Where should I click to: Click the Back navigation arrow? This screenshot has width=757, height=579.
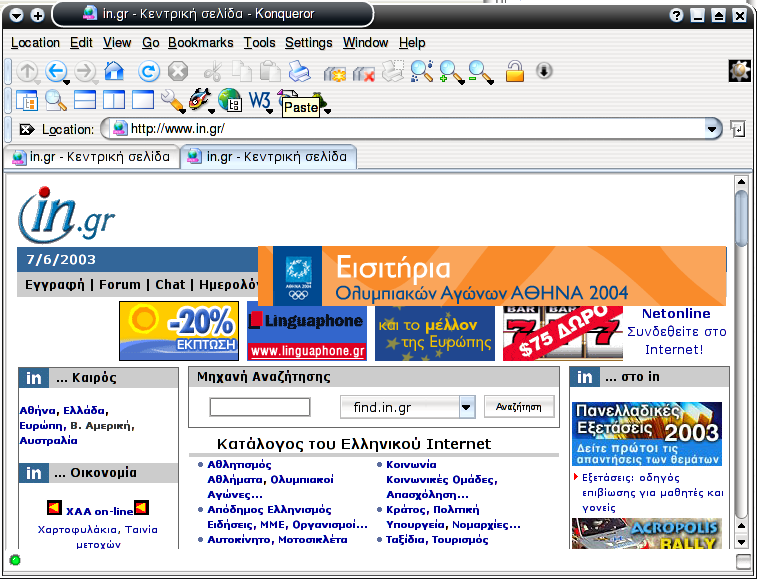tap(56, 71)
